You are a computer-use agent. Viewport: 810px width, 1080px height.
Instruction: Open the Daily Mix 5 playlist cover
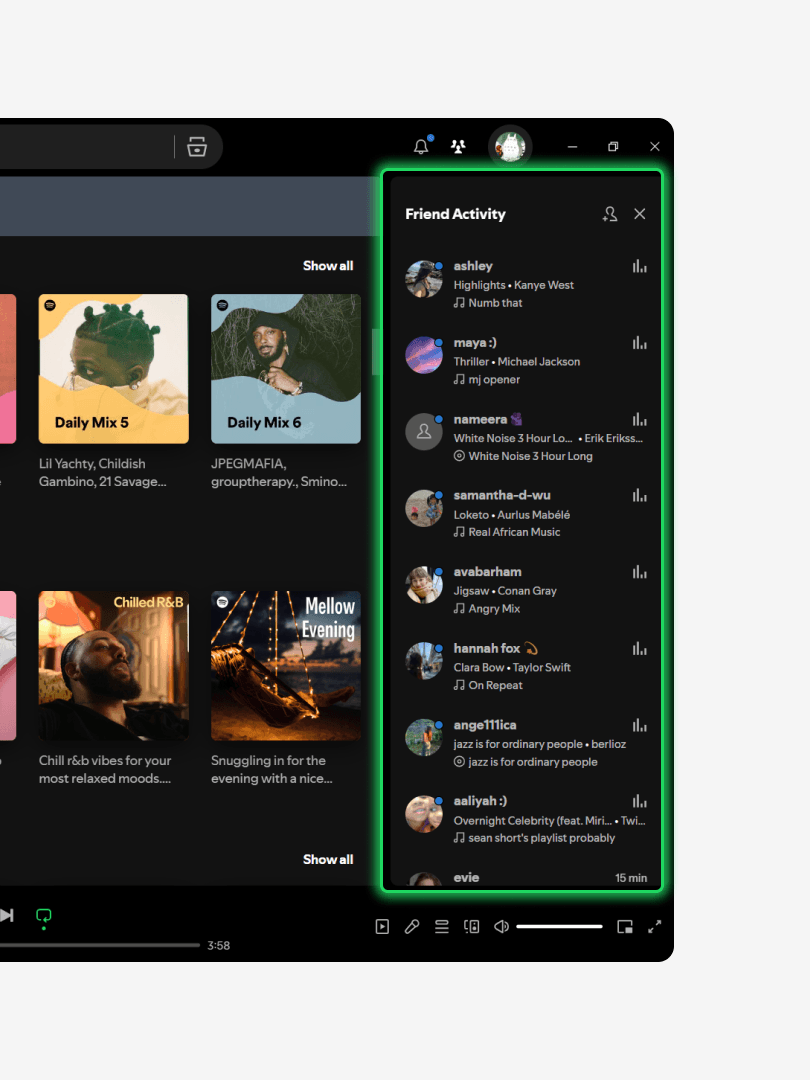114,368
